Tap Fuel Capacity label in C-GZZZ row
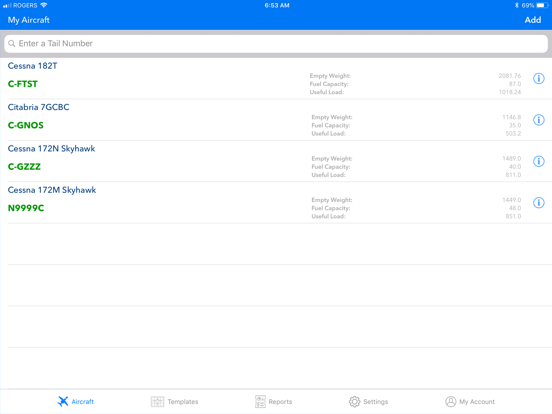Image resolution: width=552 pixels, height=414 pixels. (331, 167)
